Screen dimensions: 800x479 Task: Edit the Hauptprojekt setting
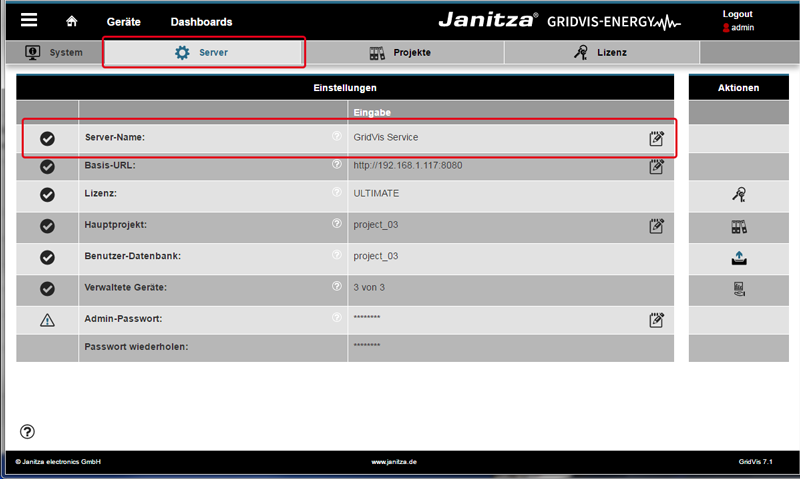pyautogui.click(x=656, y=227)
